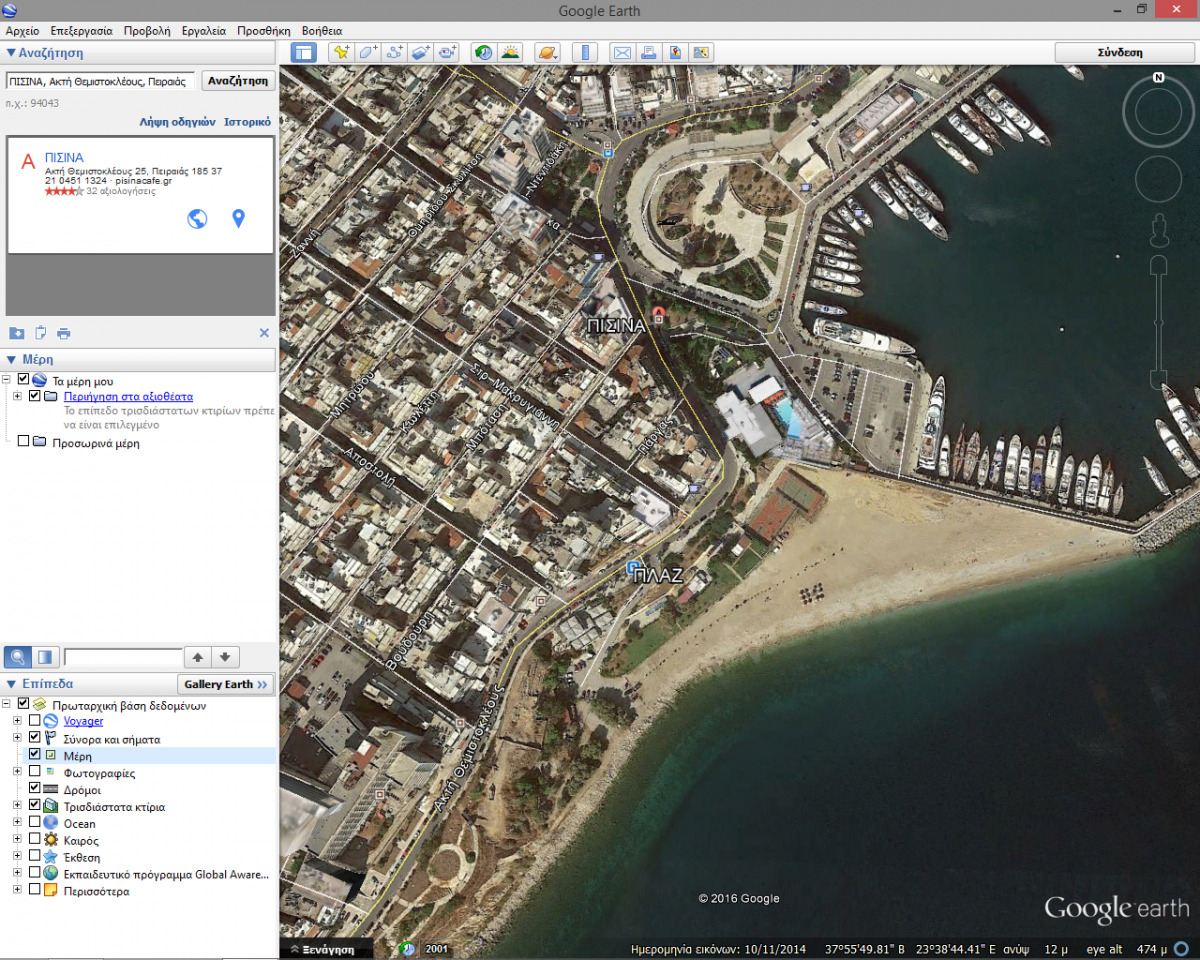Open the Προσθήκη menu
Viewport: 1200px width, 960px height.
coord(263,31)
